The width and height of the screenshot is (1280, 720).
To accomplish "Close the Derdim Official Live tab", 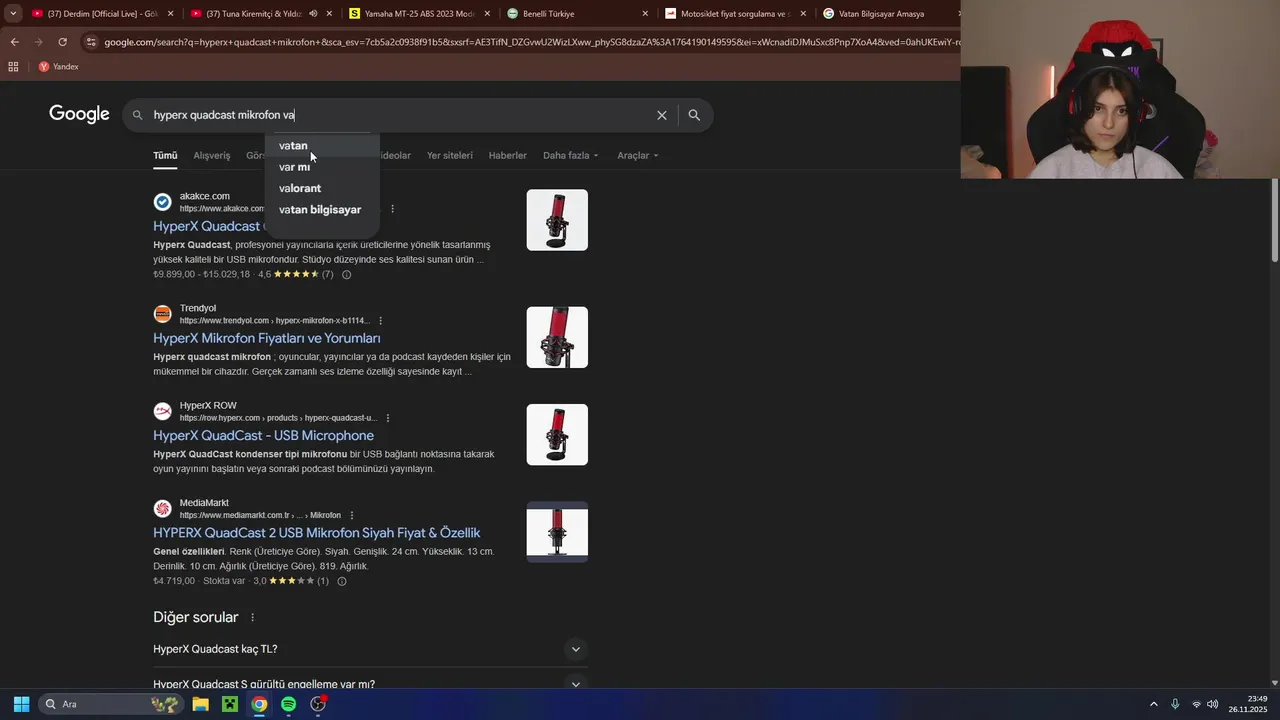I will (171, 14).
